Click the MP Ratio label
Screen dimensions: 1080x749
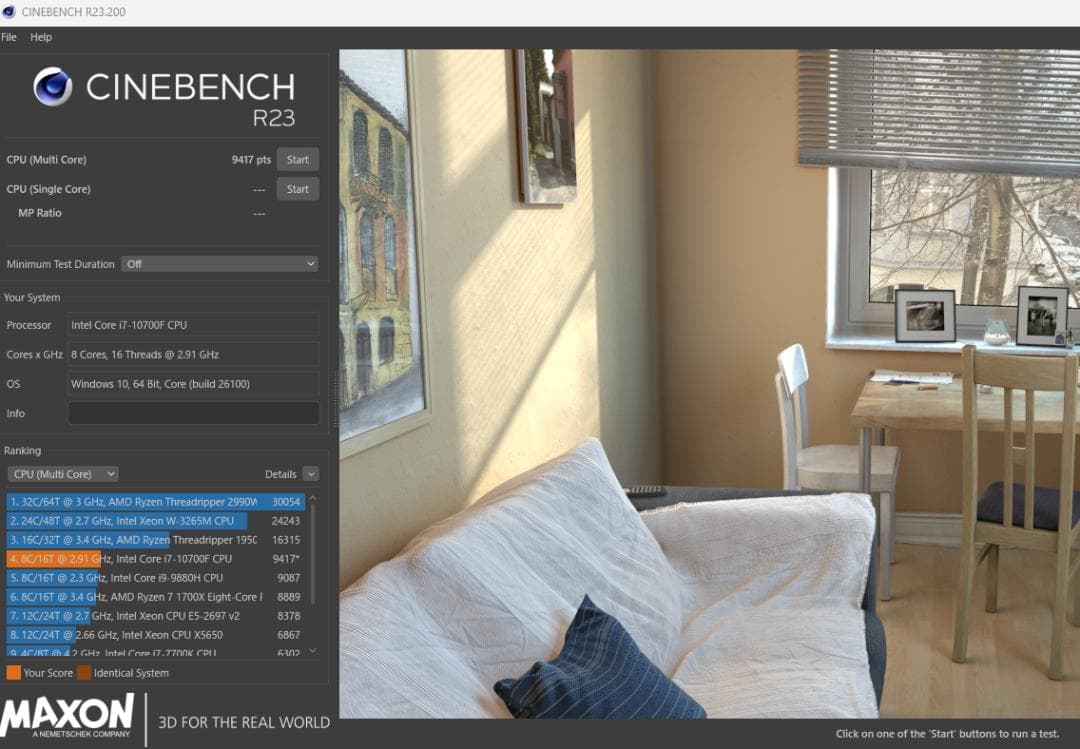(40, 213)
